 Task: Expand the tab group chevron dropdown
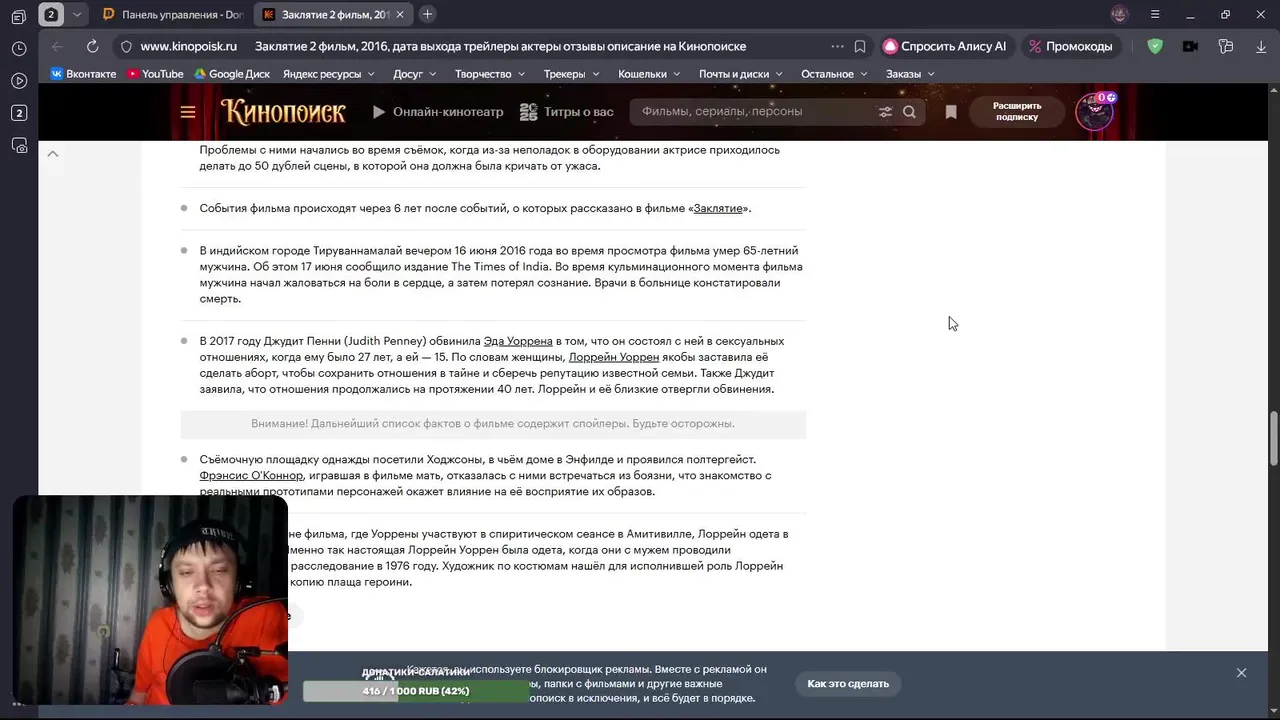(x=77, y=14)
